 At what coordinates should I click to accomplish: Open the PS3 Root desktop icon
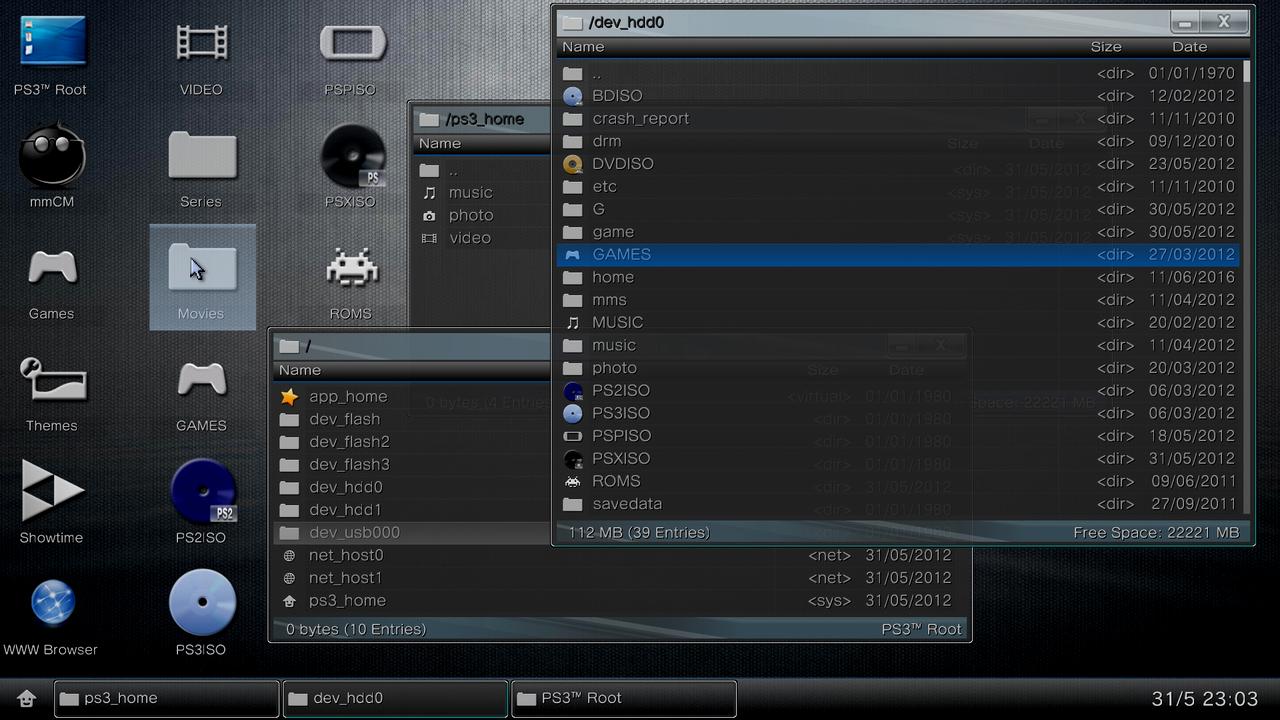point(51,45)
